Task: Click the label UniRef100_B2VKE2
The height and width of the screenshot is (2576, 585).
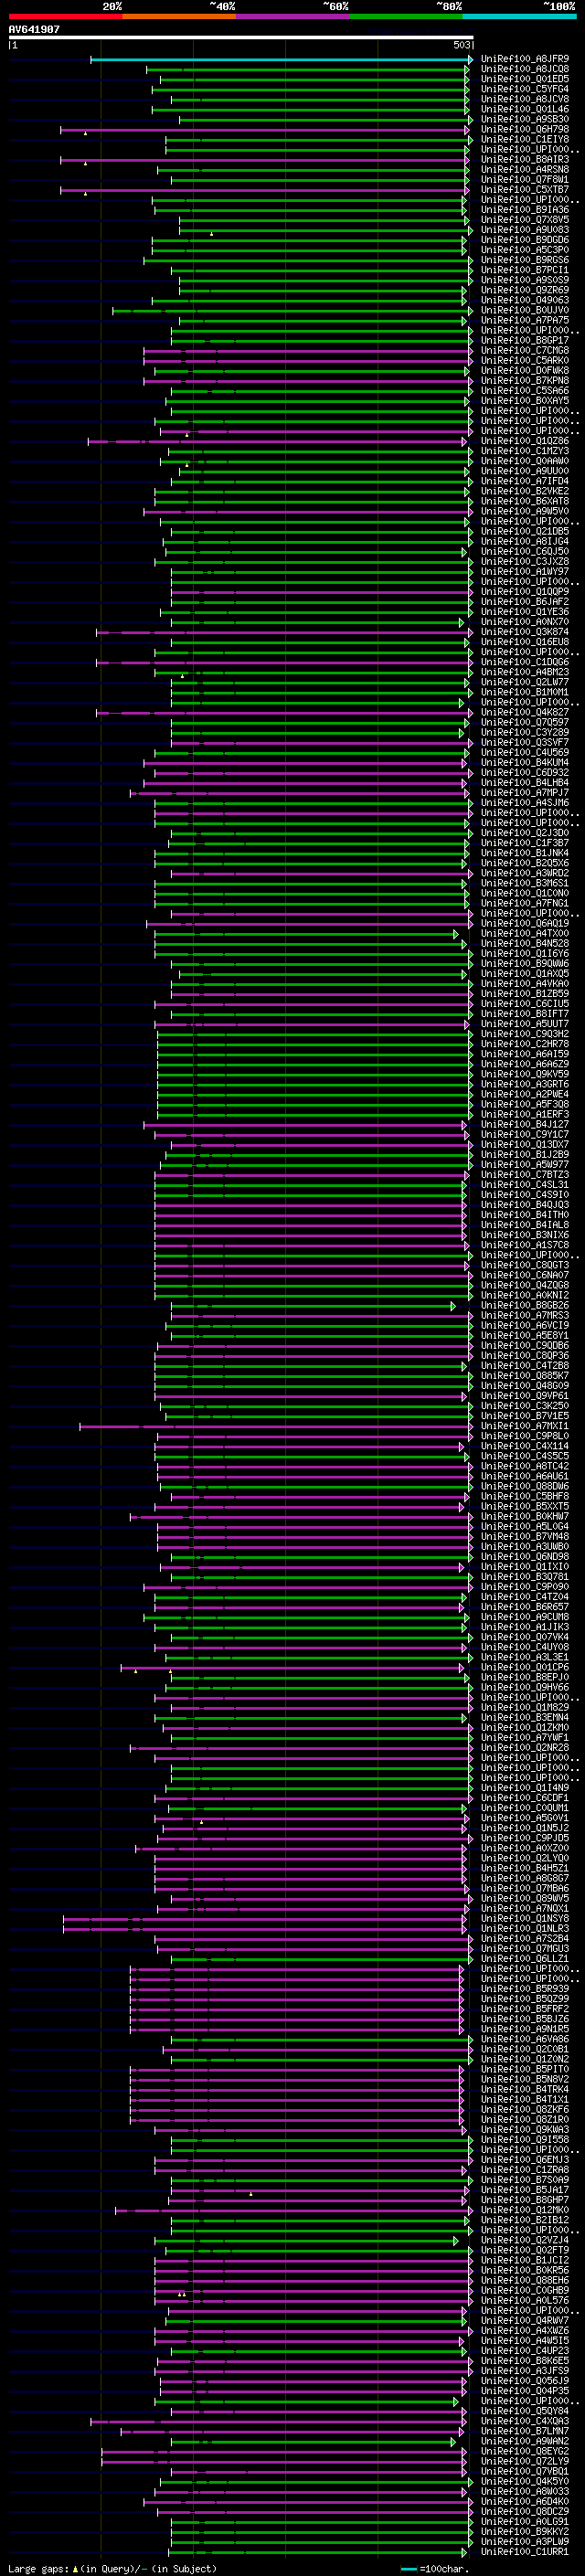Action: pos(525,491)
